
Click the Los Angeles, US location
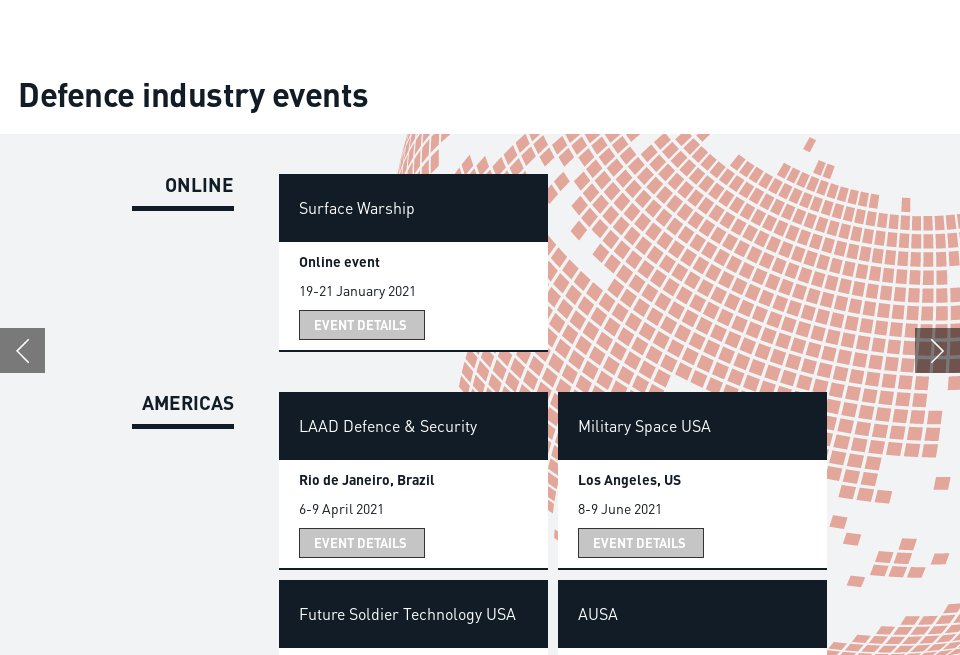629,480
